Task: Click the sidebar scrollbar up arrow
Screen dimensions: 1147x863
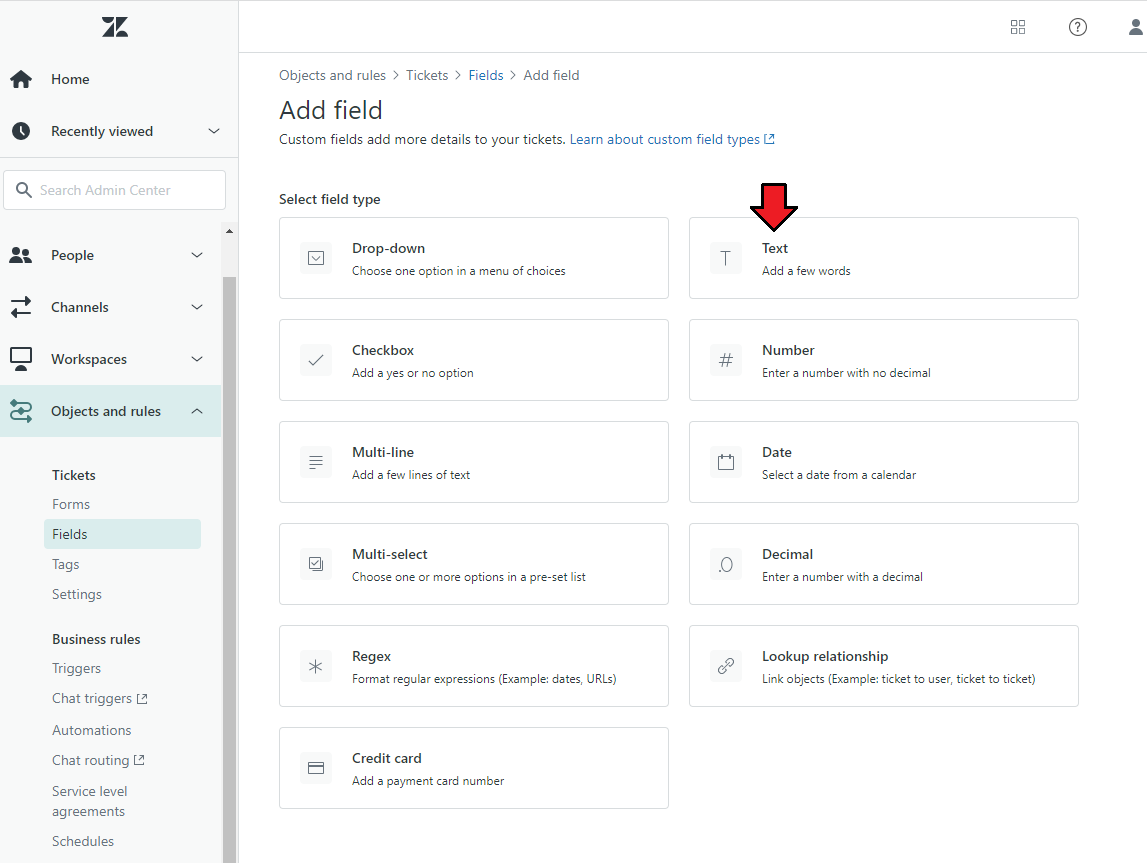Action: click(x=229, y=231)
